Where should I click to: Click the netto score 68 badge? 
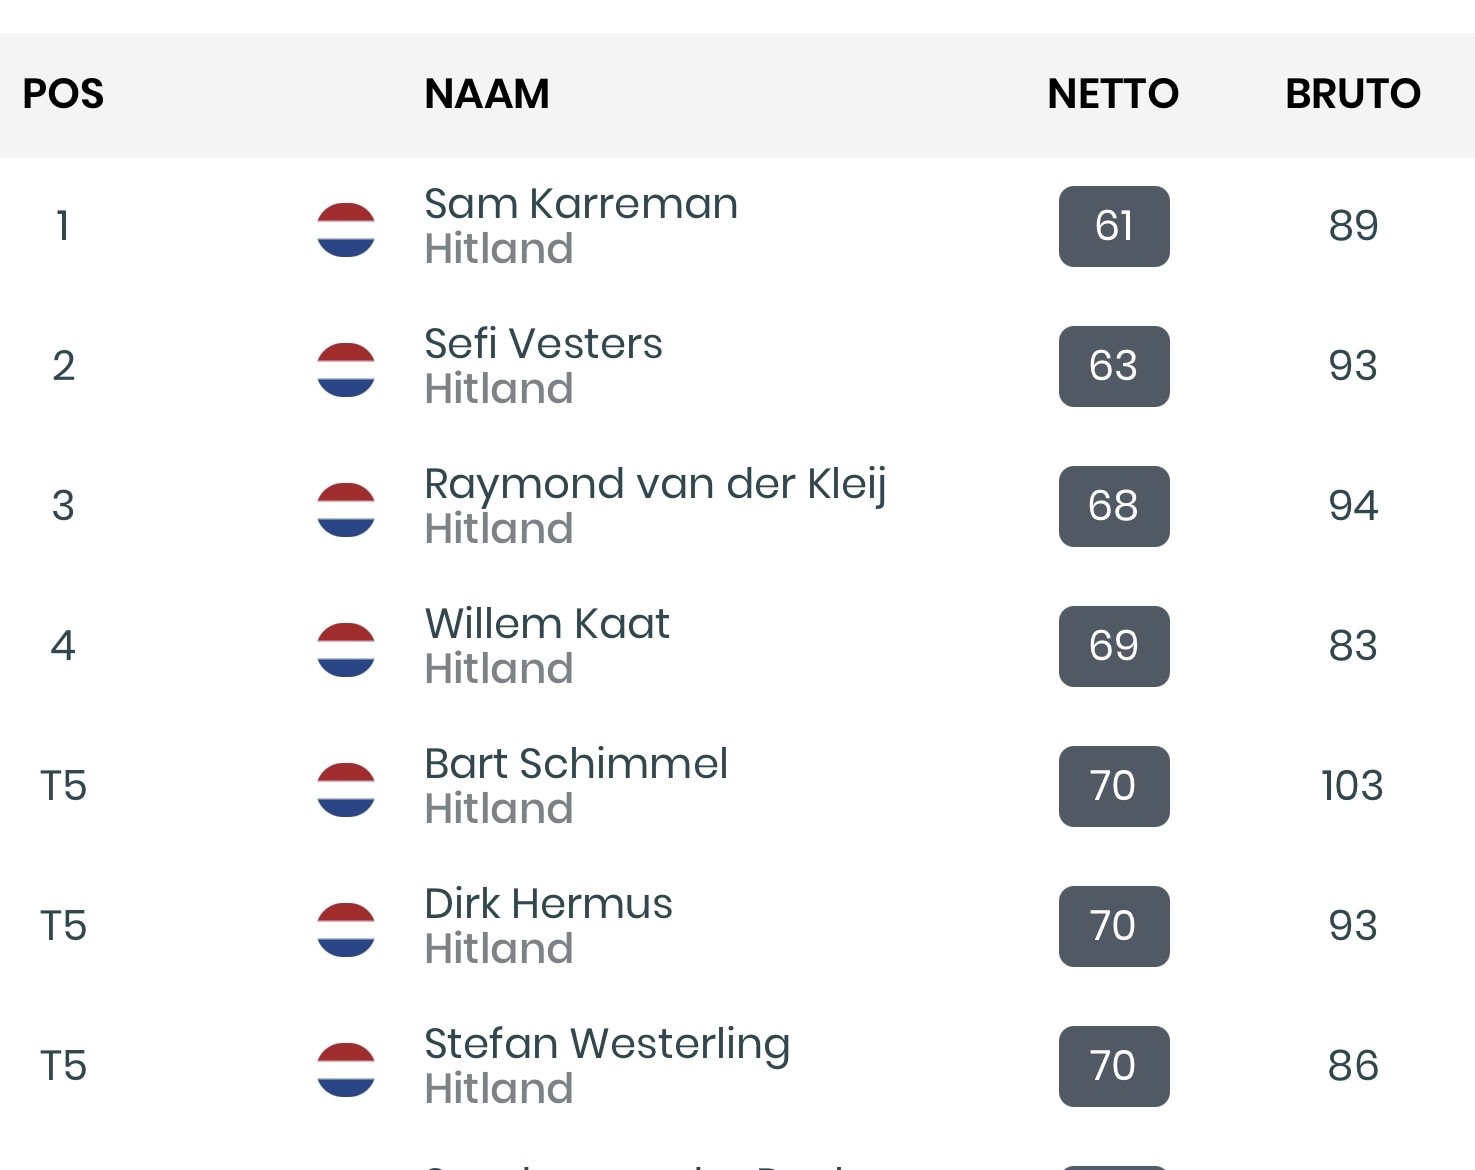[1114, 506]
